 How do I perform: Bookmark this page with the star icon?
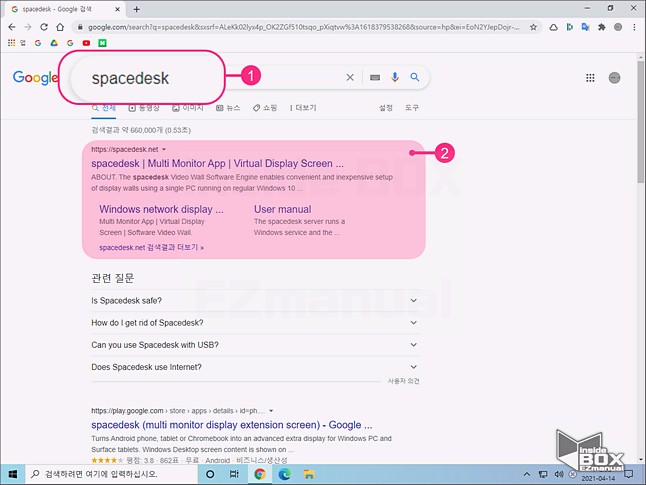click(x=533, y=27)
